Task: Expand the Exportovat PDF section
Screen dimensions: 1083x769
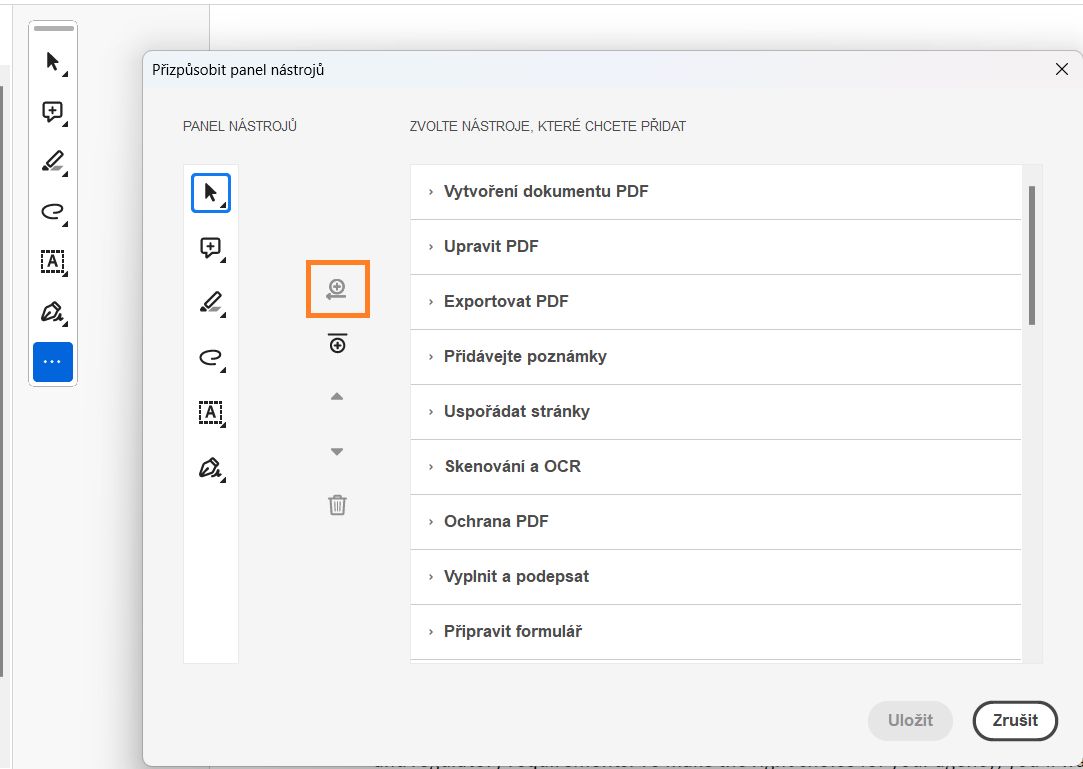Action: point(506,302)
